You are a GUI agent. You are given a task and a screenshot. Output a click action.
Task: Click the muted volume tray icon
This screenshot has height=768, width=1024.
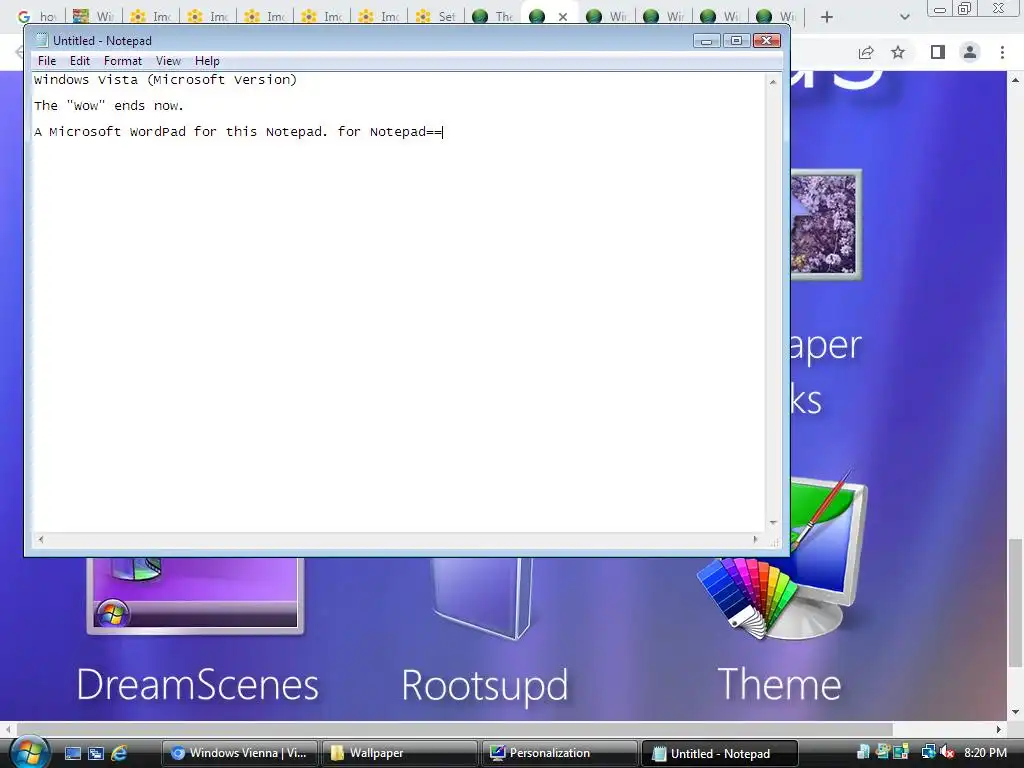(948, 752)
